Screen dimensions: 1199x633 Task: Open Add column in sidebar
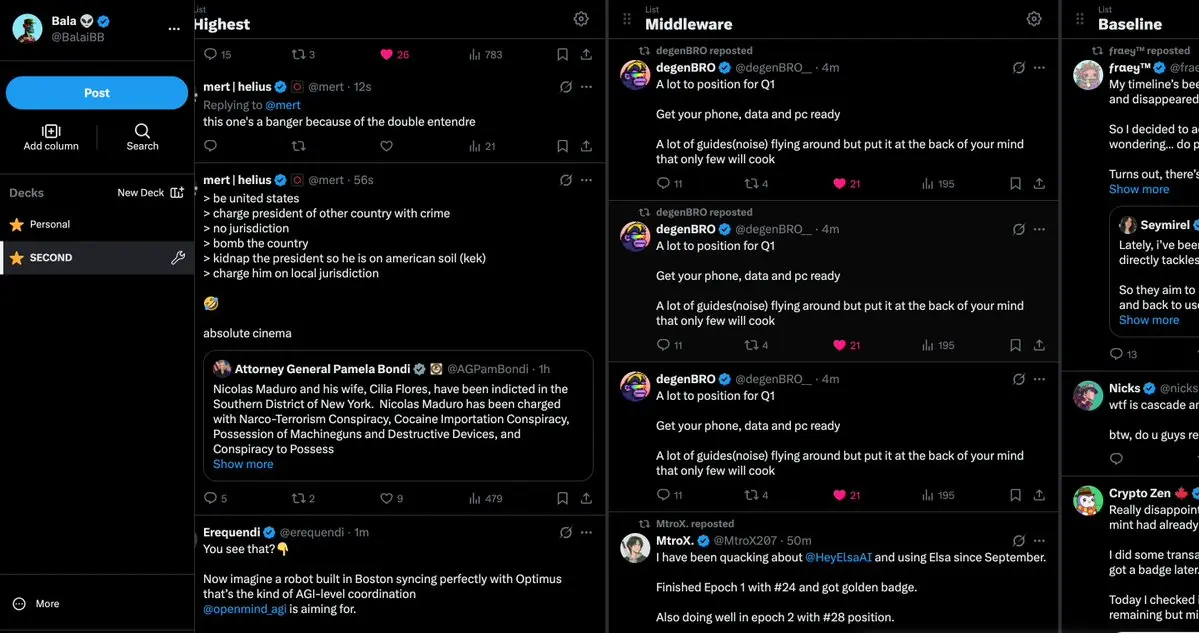click(51, 137)
